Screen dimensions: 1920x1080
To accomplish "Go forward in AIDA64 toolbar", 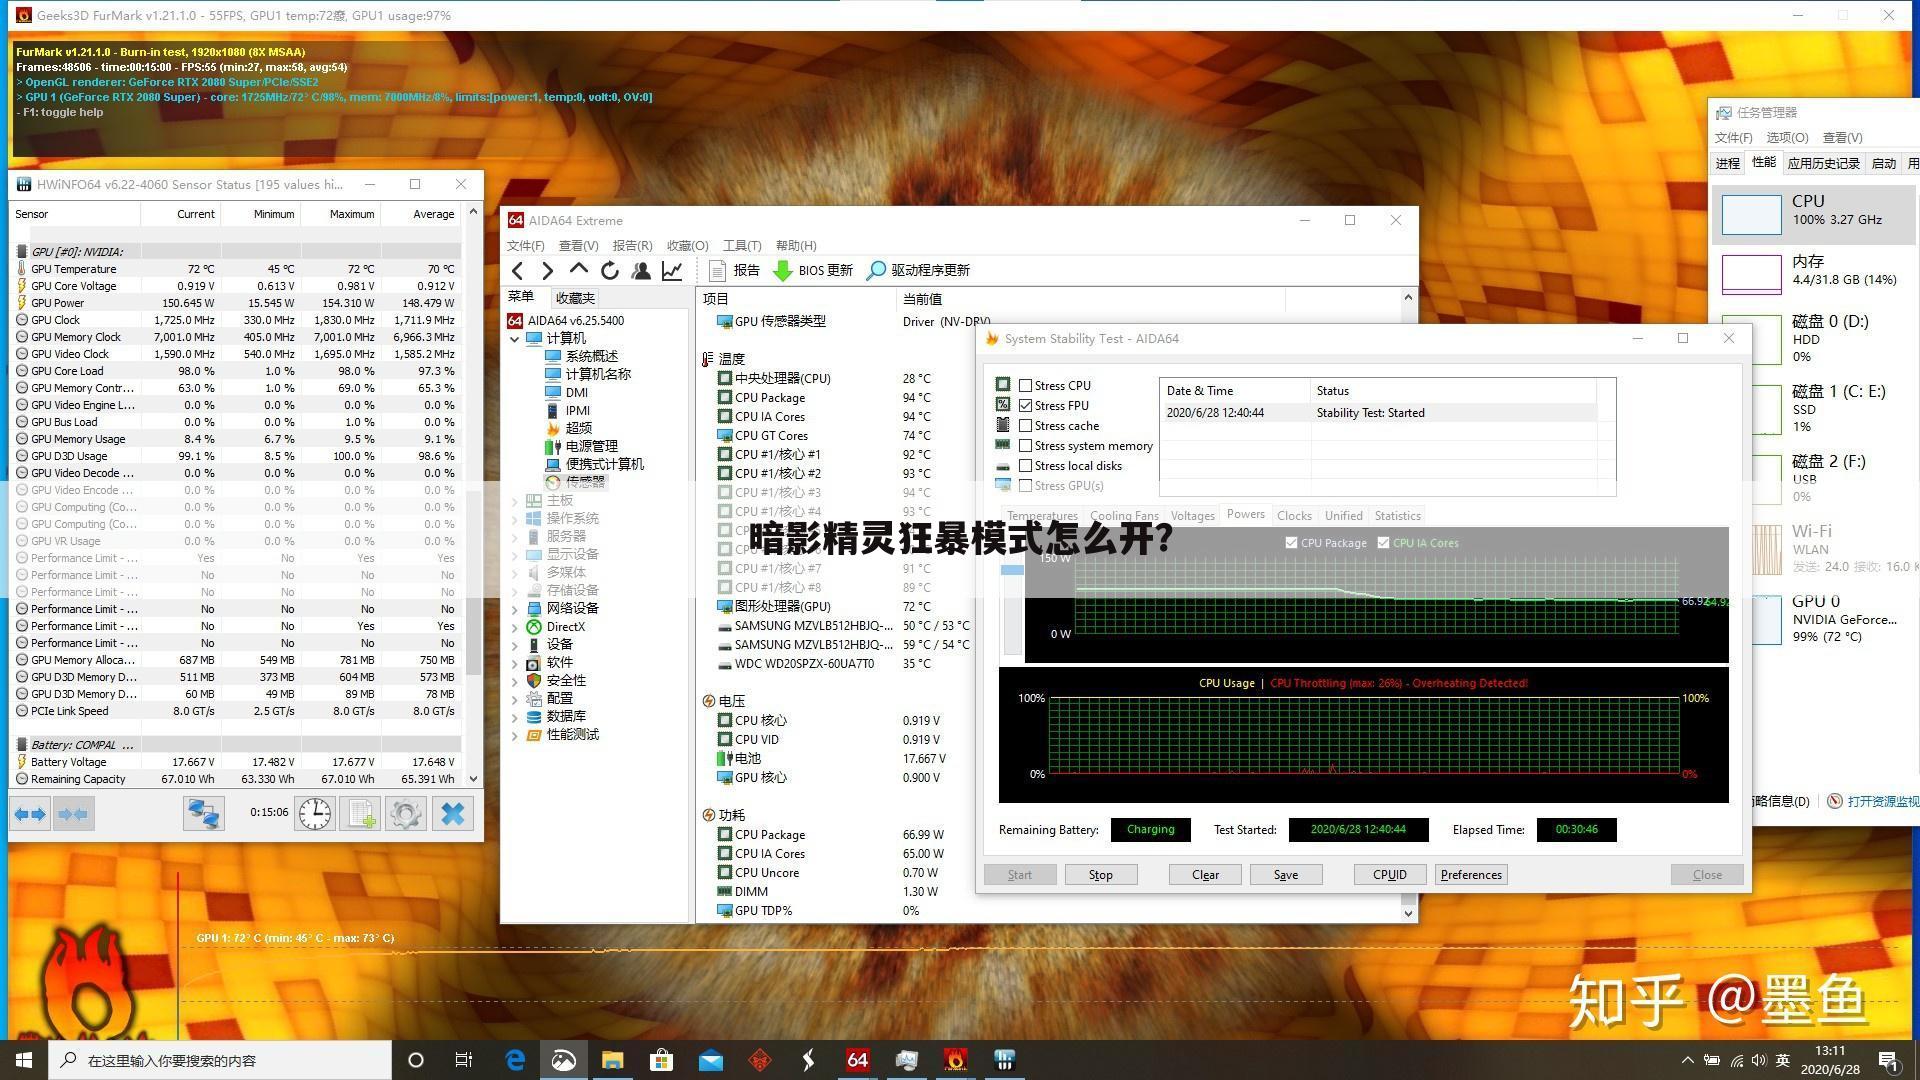I will [x=547, y=270].
